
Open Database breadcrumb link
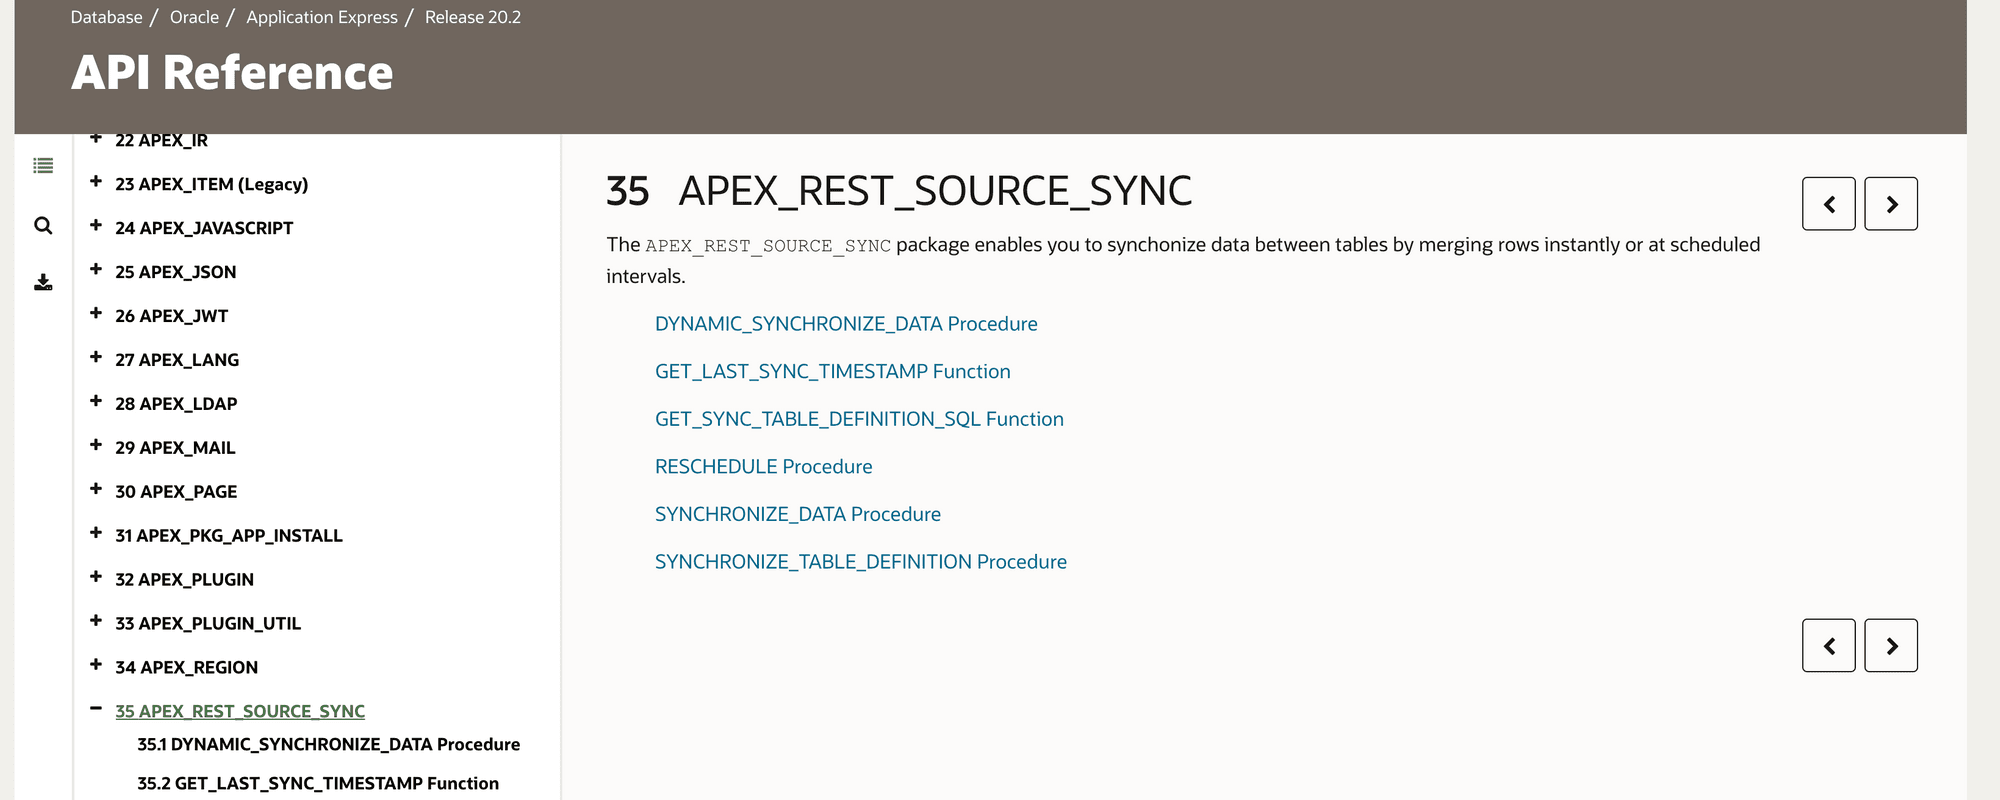[x=106, y=17]
